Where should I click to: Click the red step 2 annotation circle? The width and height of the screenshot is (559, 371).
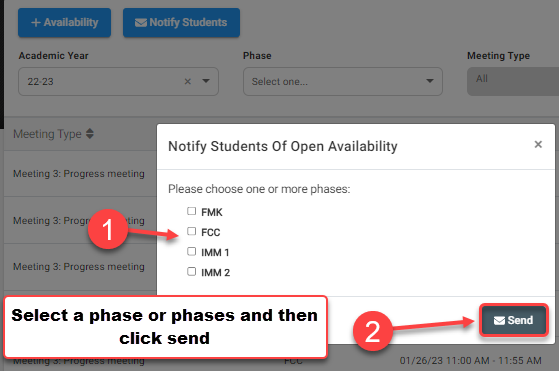coord(373,331)
